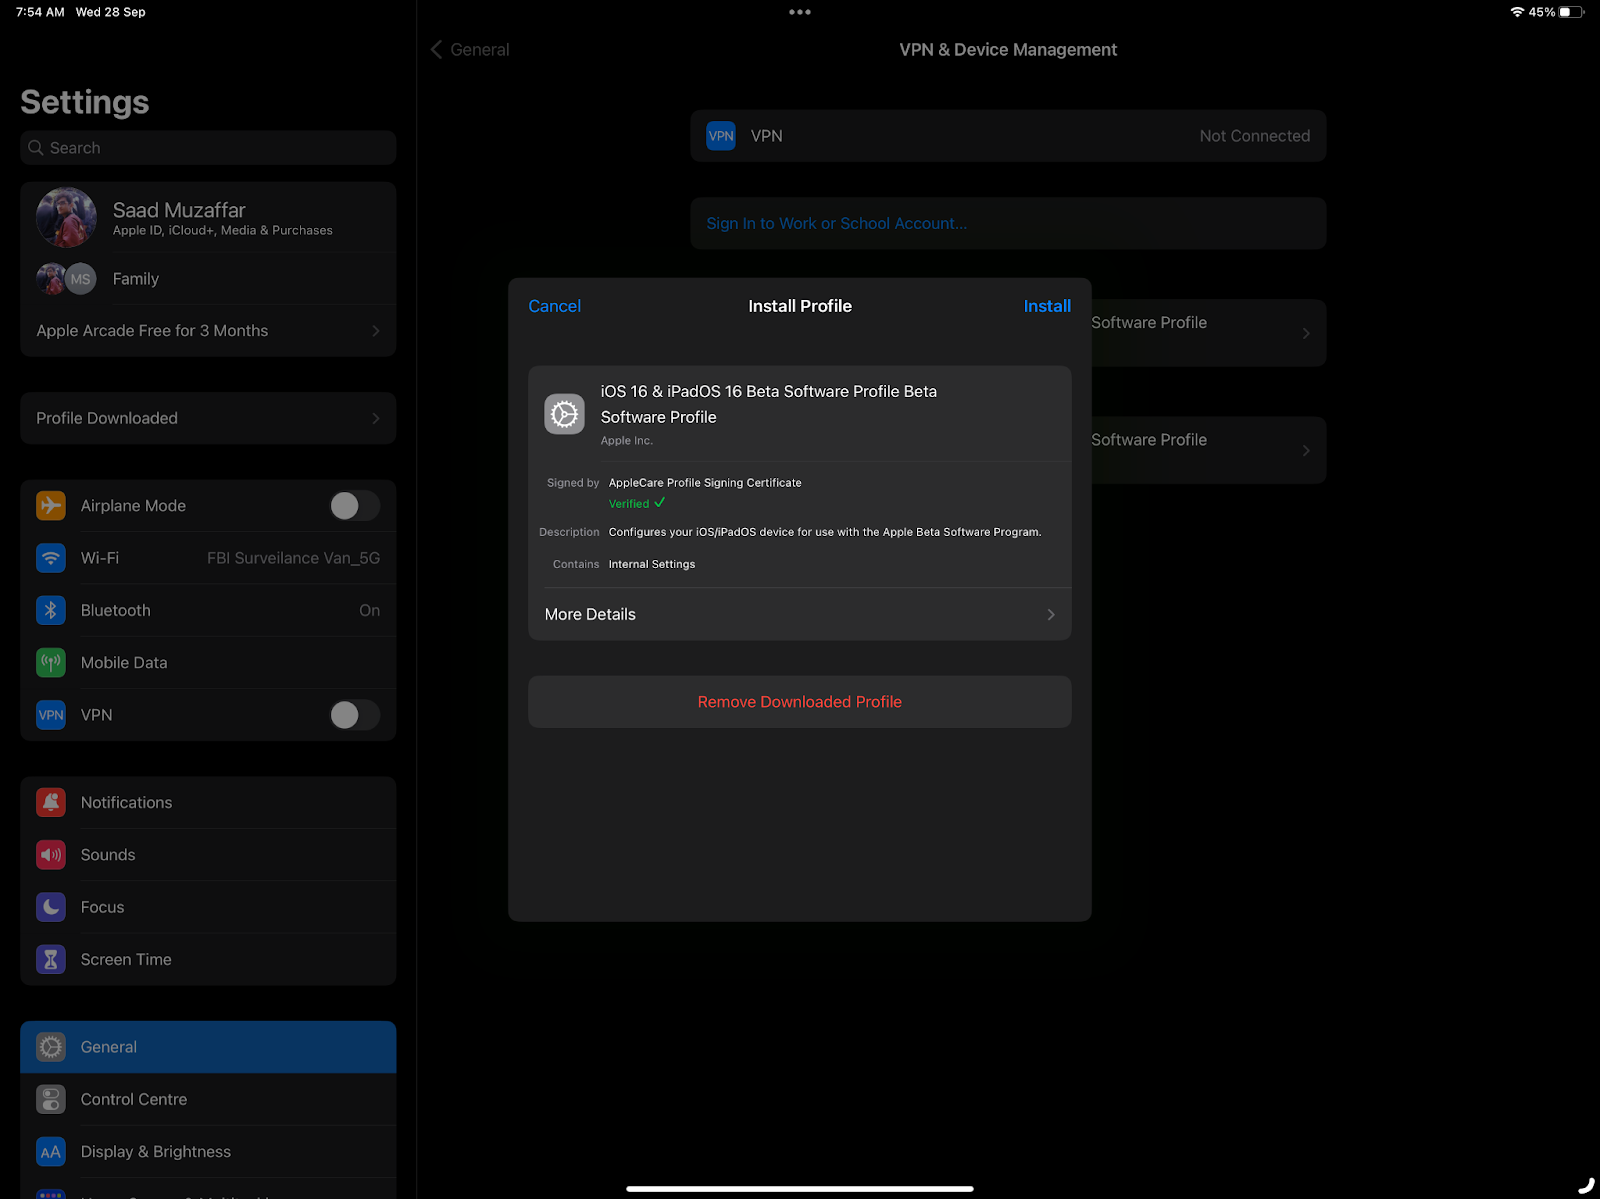Toggle the Airplane Mode switch
This screenshot has height=1199, width=1600.
coord(355,506)
